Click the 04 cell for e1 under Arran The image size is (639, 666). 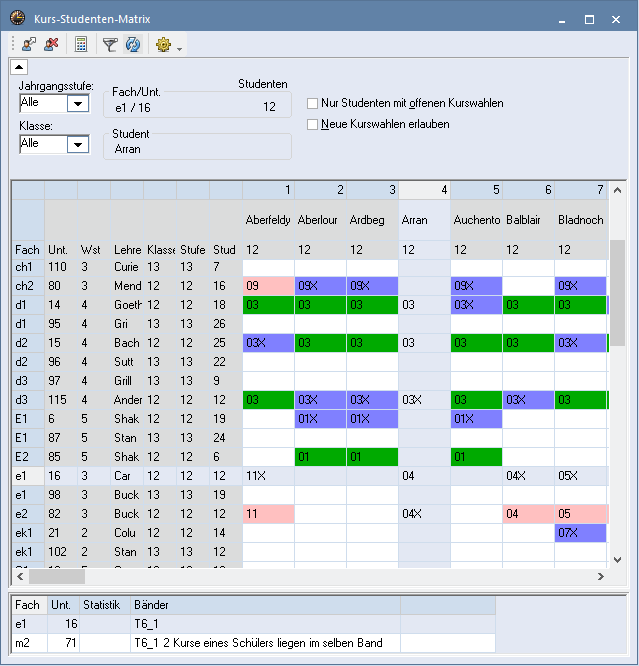click(424, 476)
